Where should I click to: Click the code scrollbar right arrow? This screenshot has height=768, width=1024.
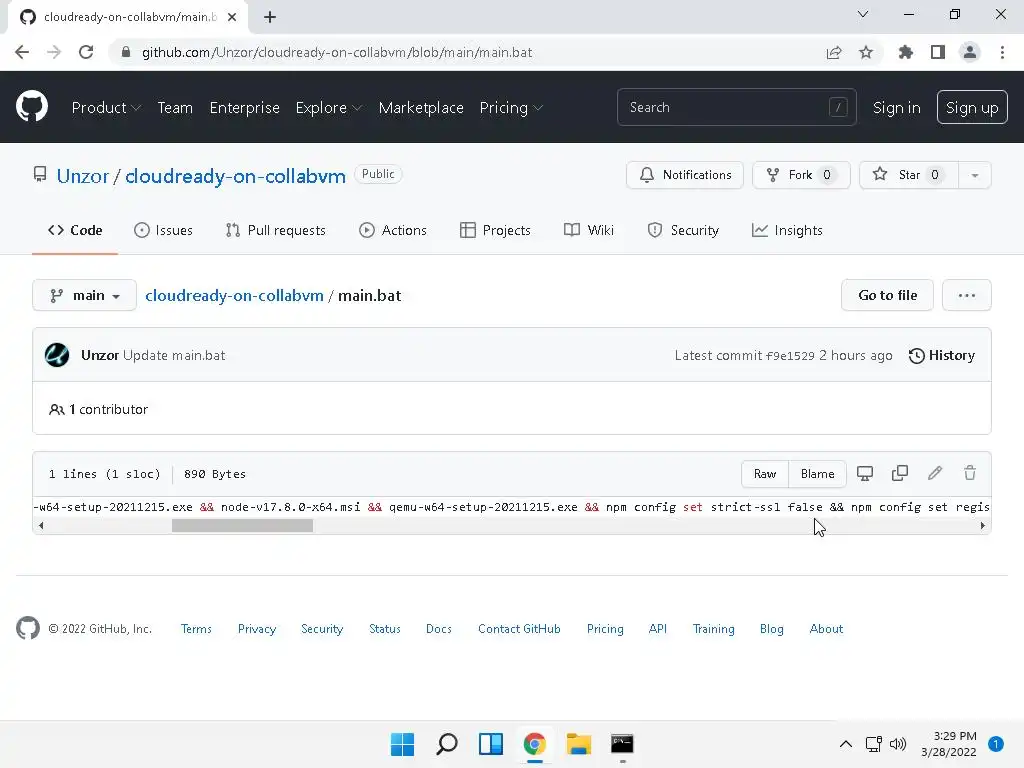click(982, 525)
